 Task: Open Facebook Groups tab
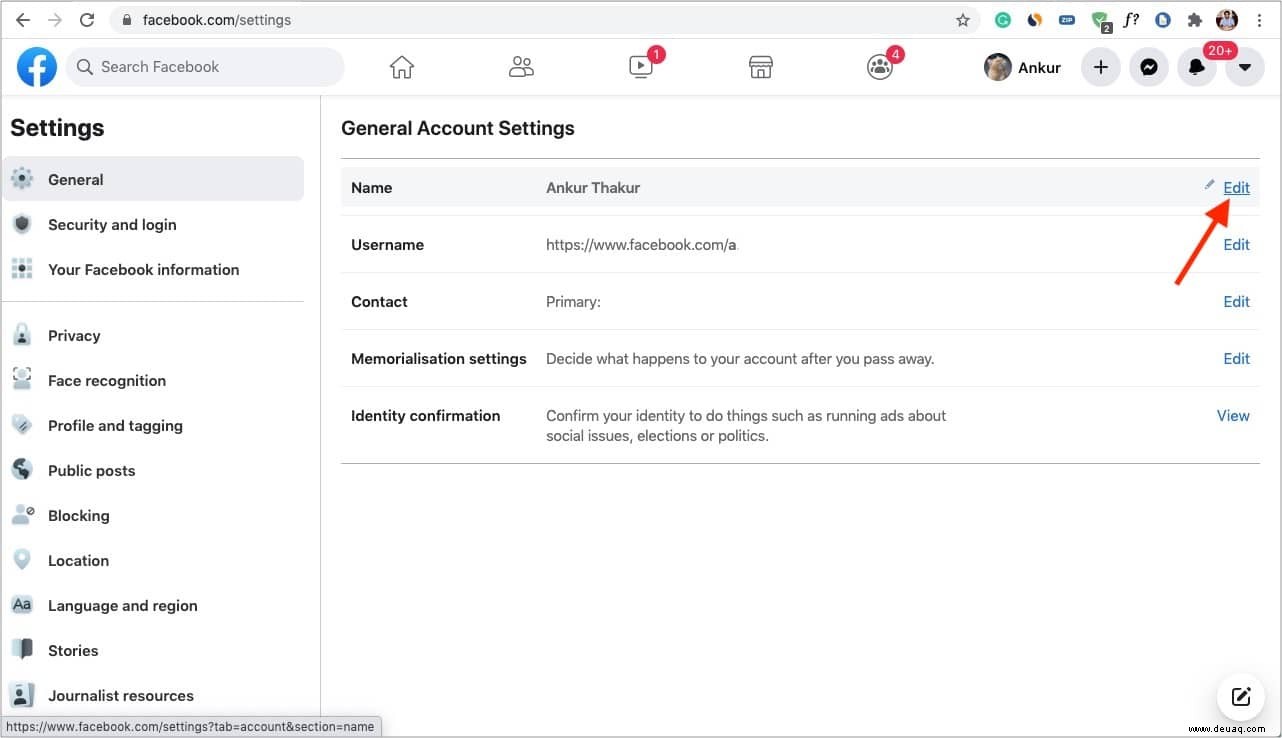(880, 67)
